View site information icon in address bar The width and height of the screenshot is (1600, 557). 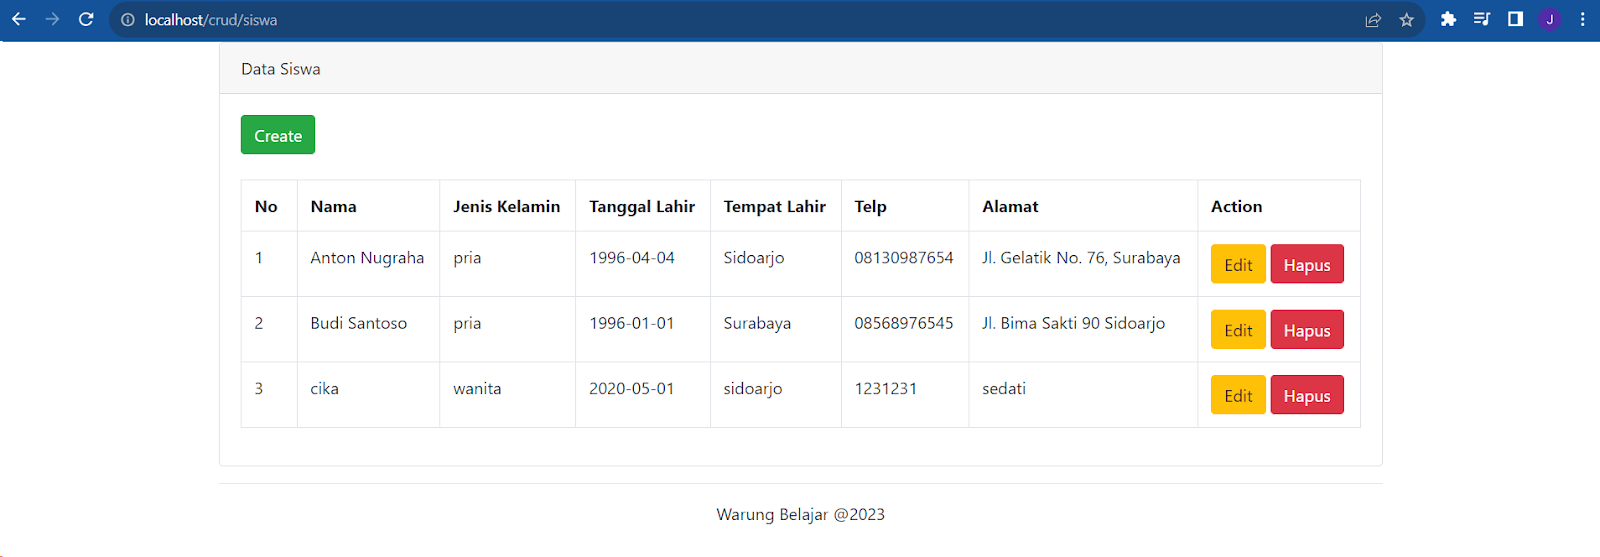[128, 20]
